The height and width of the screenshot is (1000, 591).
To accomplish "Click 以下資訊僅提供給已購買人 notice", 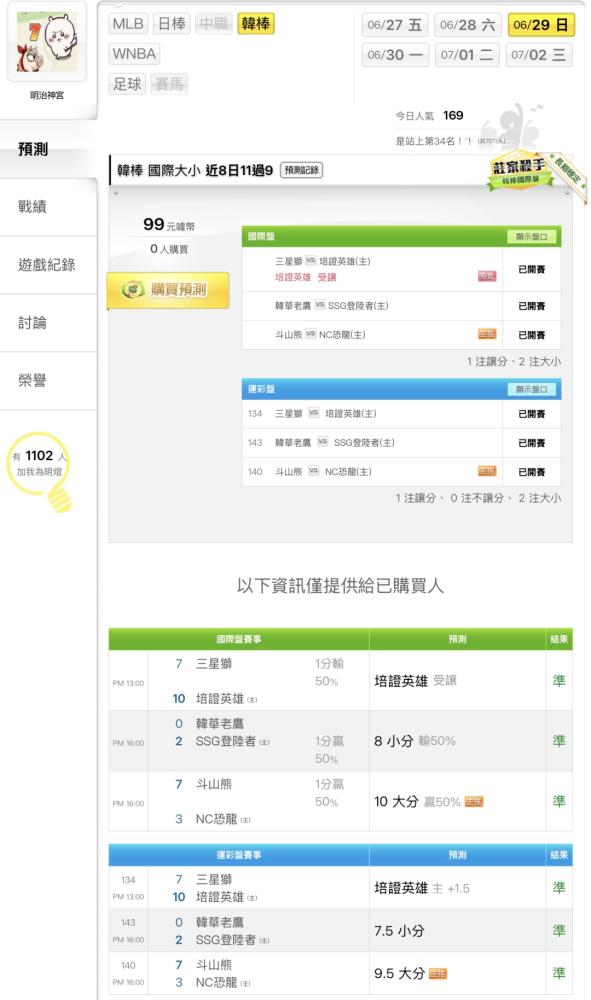I will (x=340, y=586).
